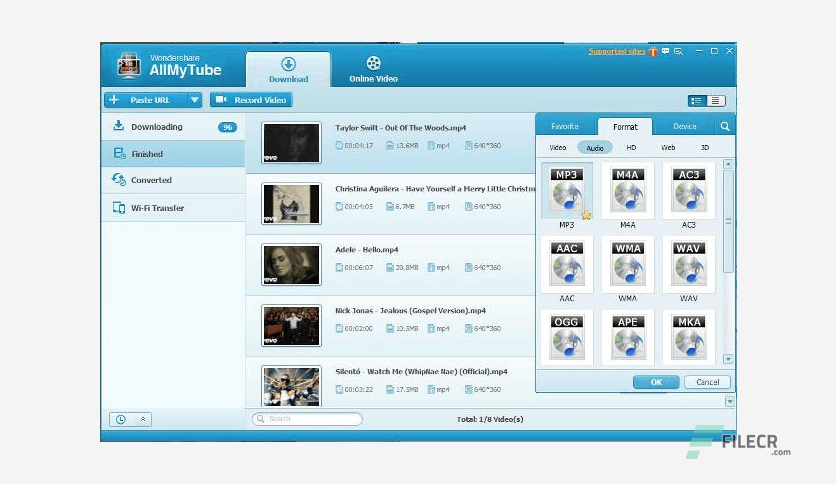Select the Nick Jonas Jealous thumbnail
Image resolution: width=836 pixels, height=484 pixels.
[x=291, y=325]
